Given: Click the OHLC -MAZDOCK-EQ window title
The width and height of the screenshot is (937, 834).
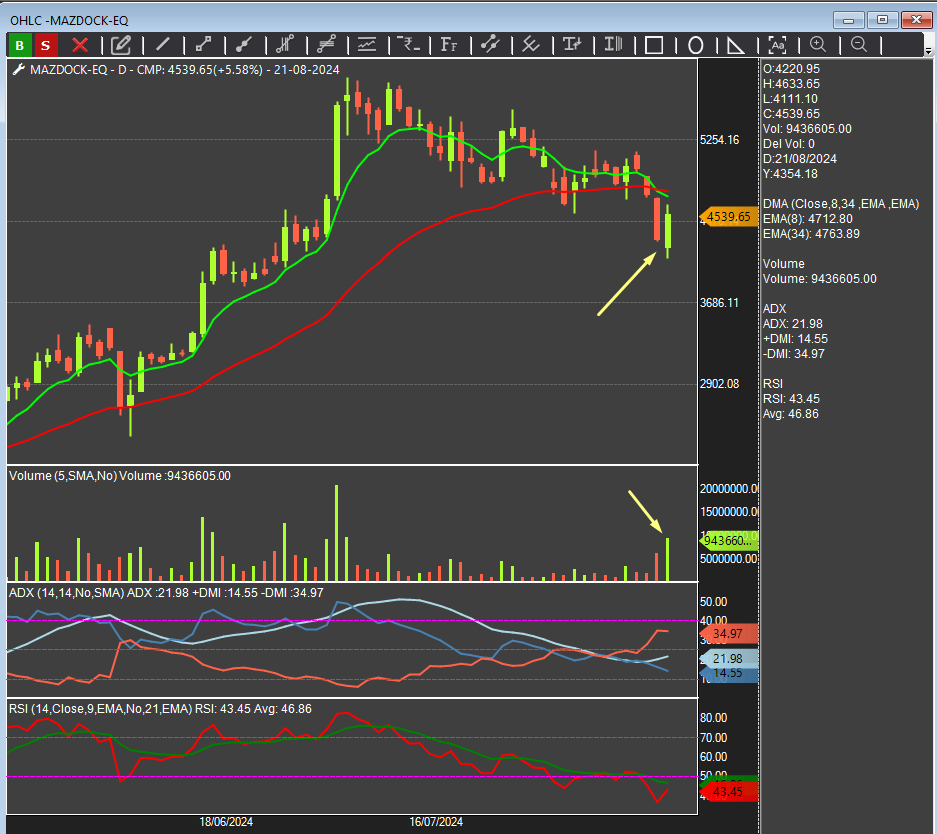Looking at the screenshot, I should [69, 20].
